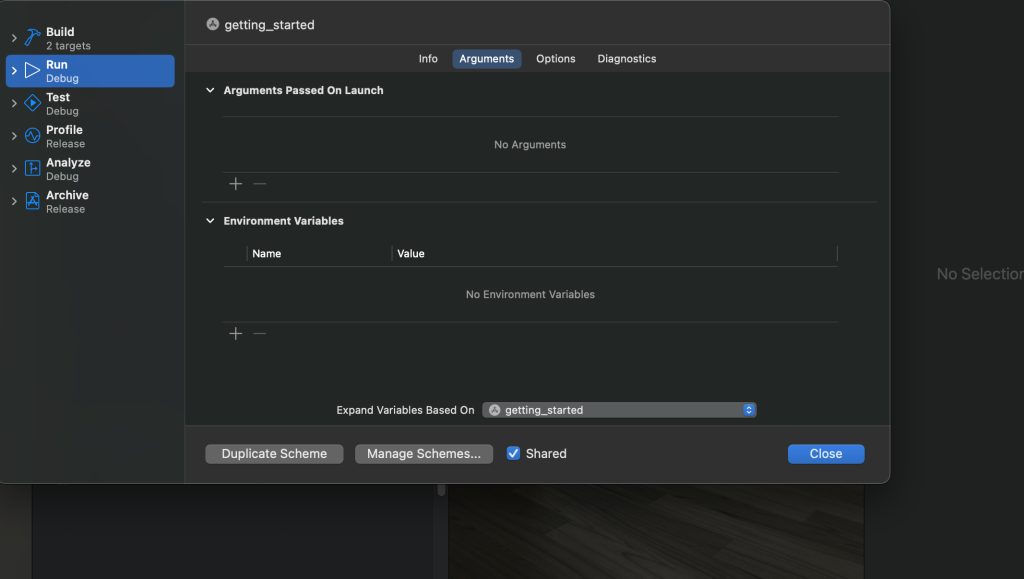This screenshot has width=1024, height=579.
Task: Click Duplicate Scheme button
Action: coord(274,454)
